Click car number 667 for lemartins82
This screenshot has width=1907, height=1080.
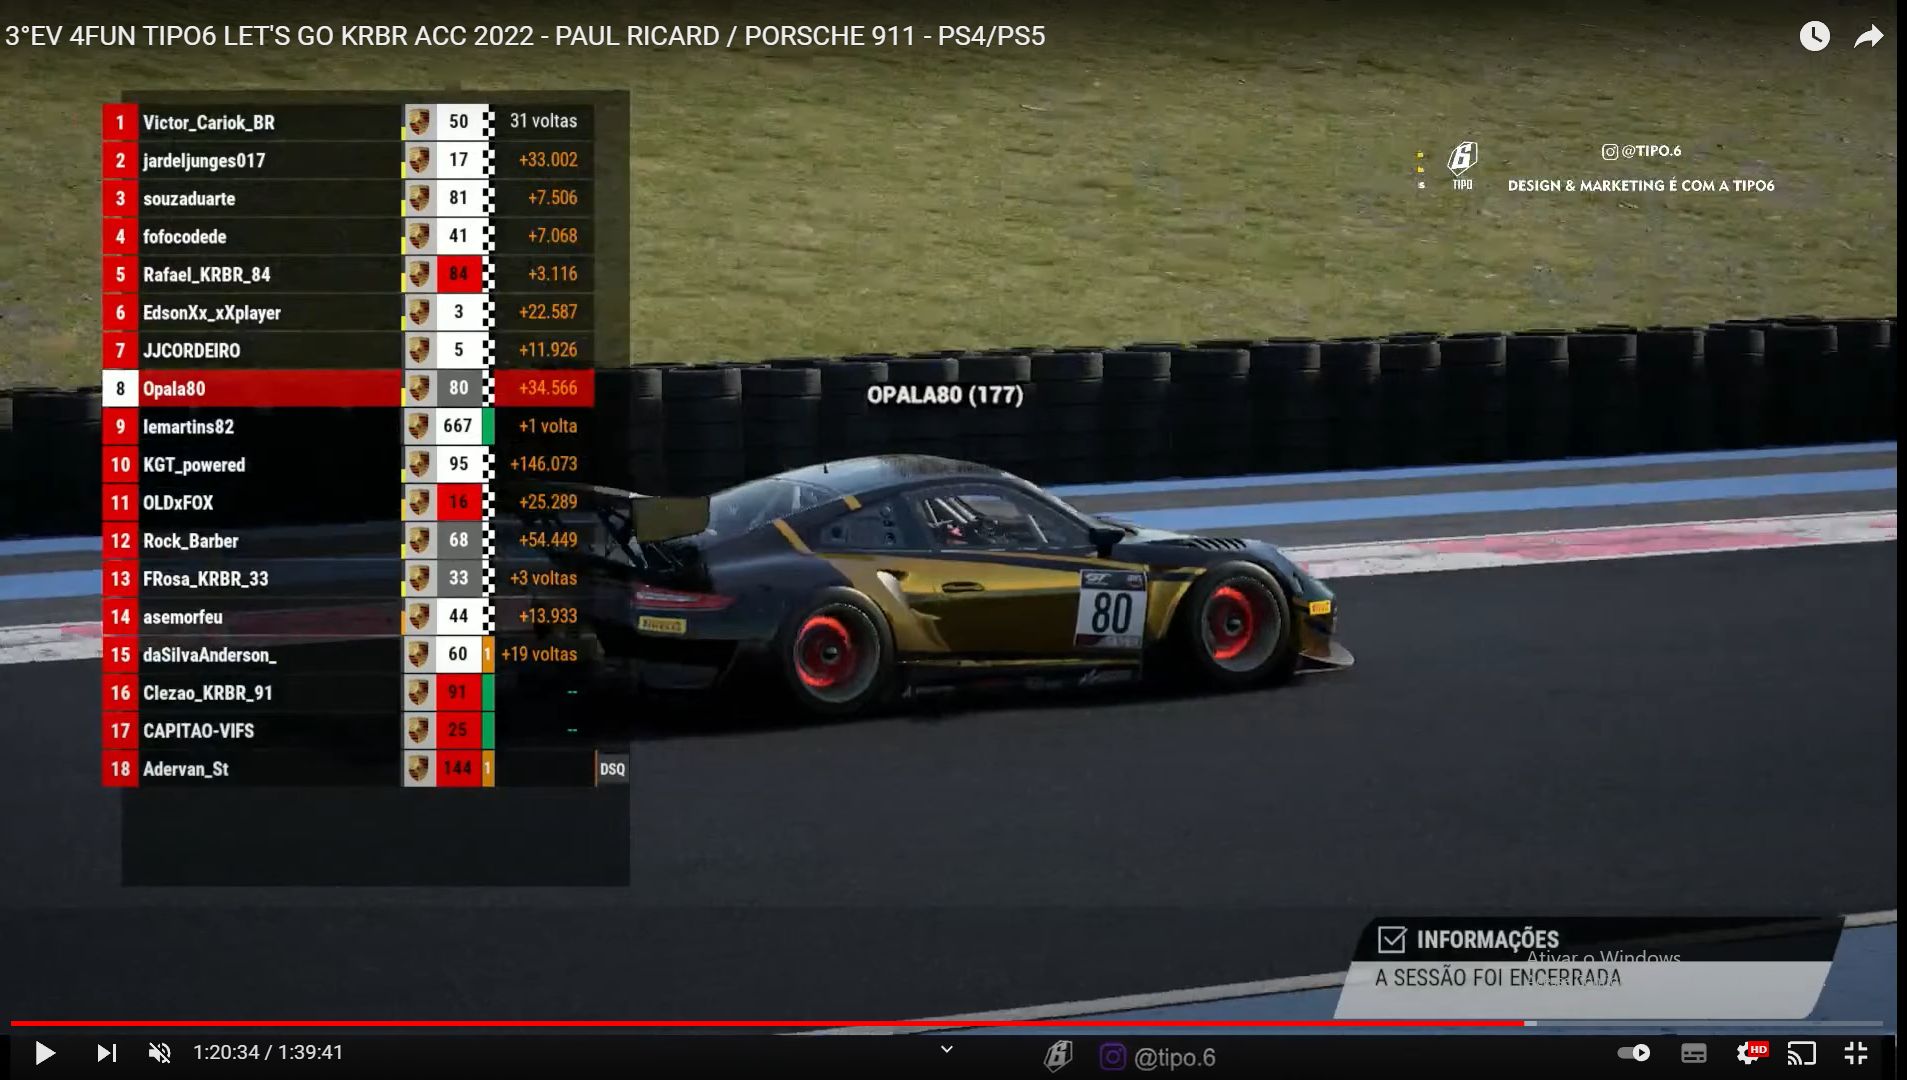click(458, 426)
